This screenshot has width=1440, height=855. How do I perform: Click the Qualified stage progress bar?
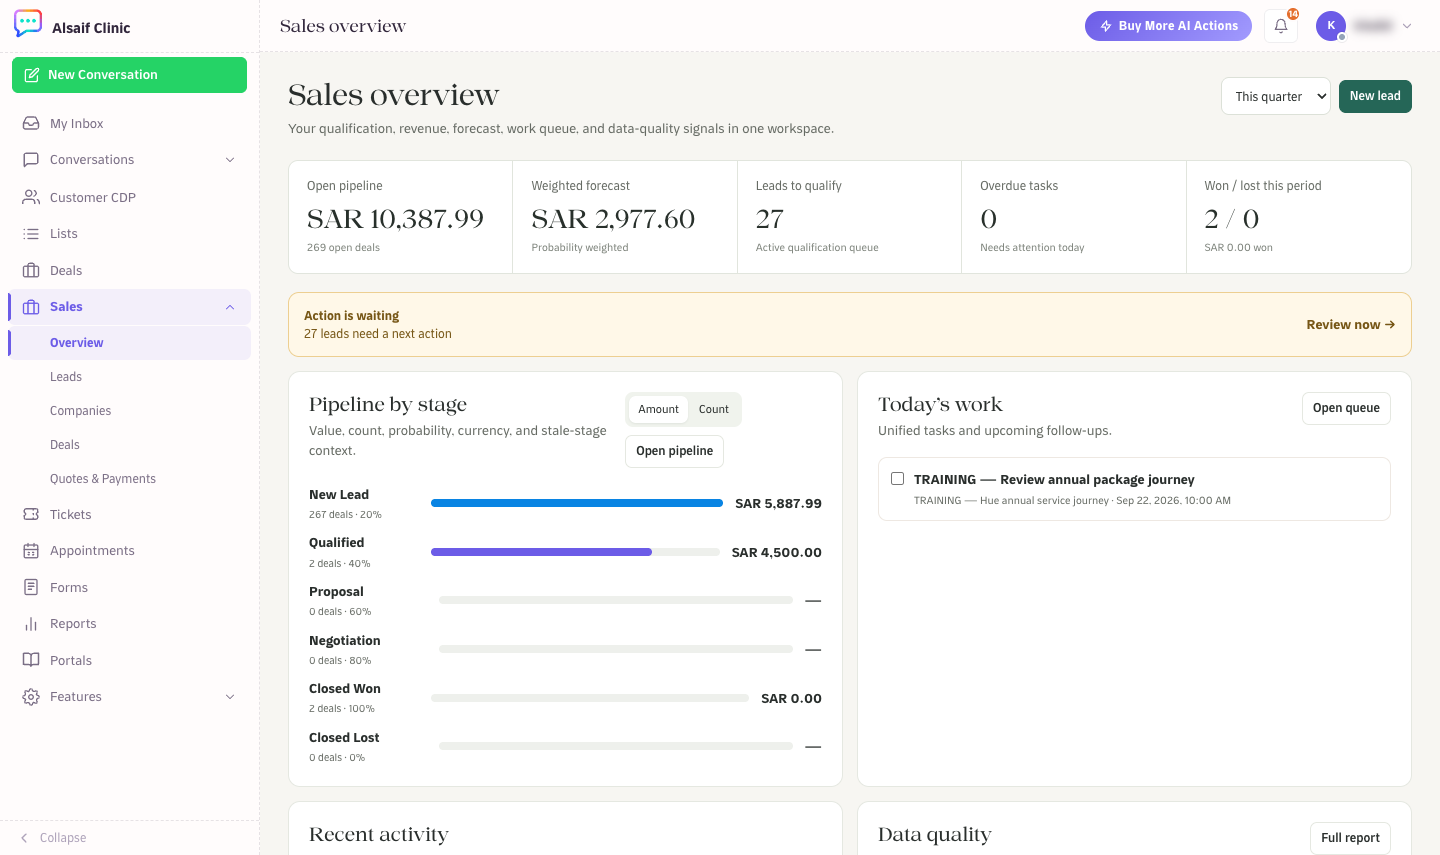coord(575,552)
